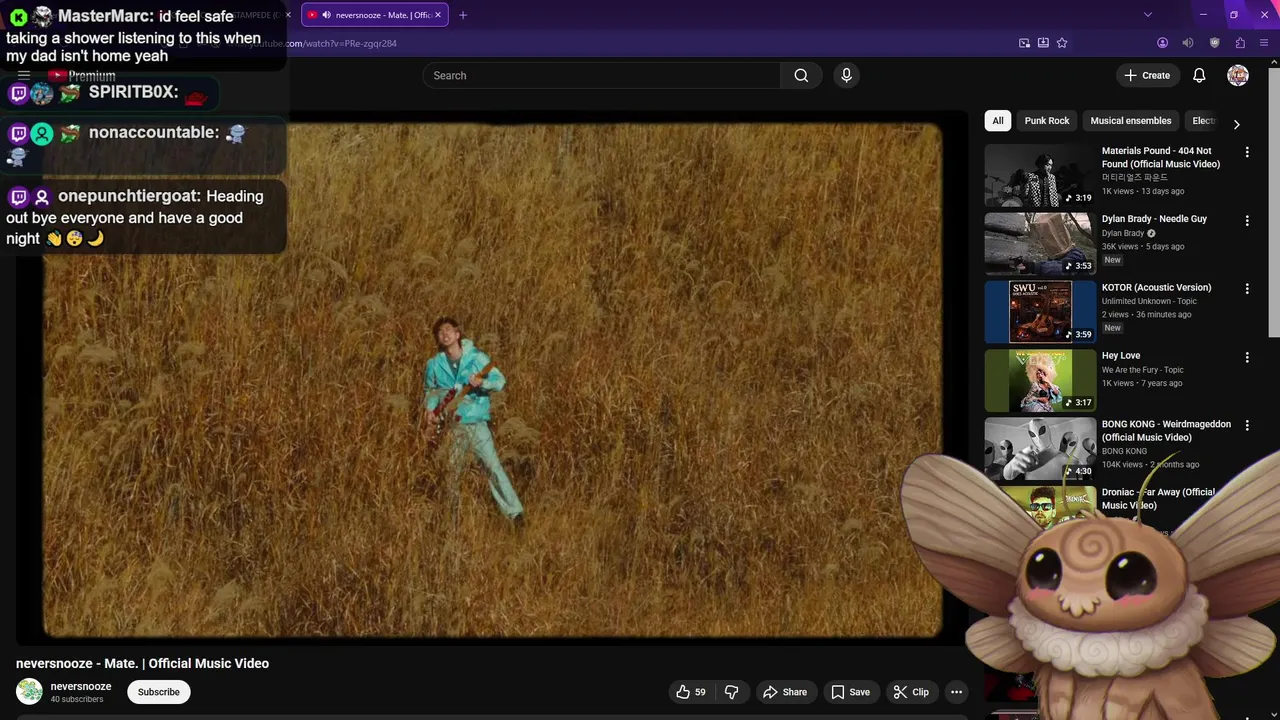1280x720 pixels.
Task: Open YouTube notifications bell
Action: tap(1199, 75)
